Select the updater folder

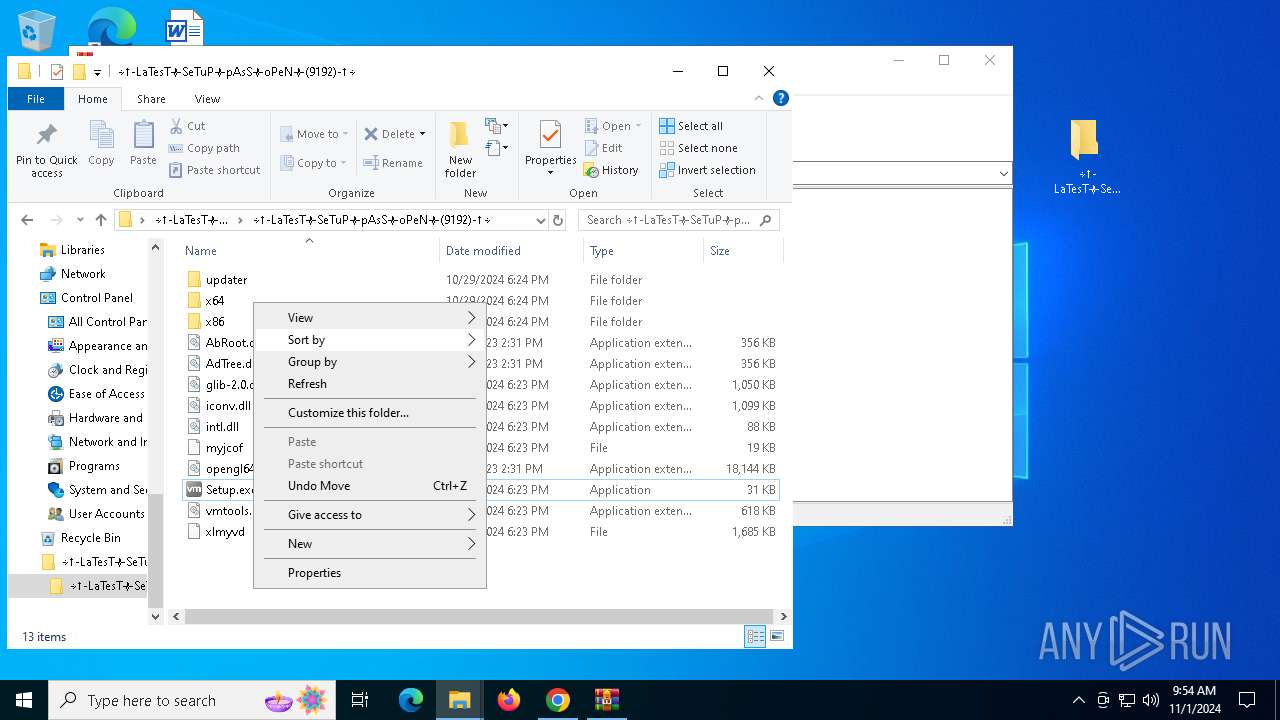(226, 280)
